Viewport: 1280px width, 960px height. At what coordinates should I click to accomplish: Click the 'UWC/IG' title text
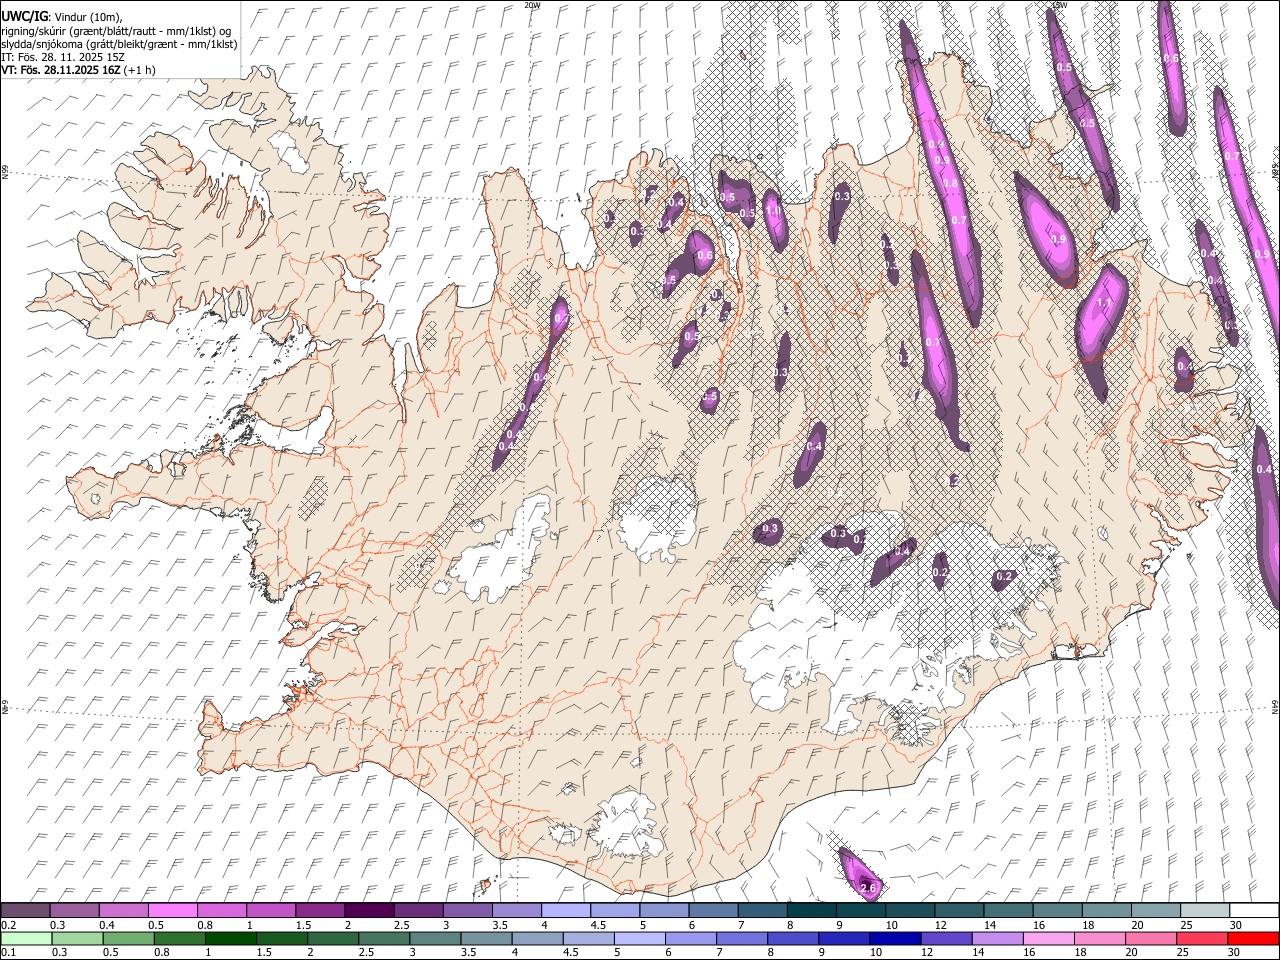24,16
